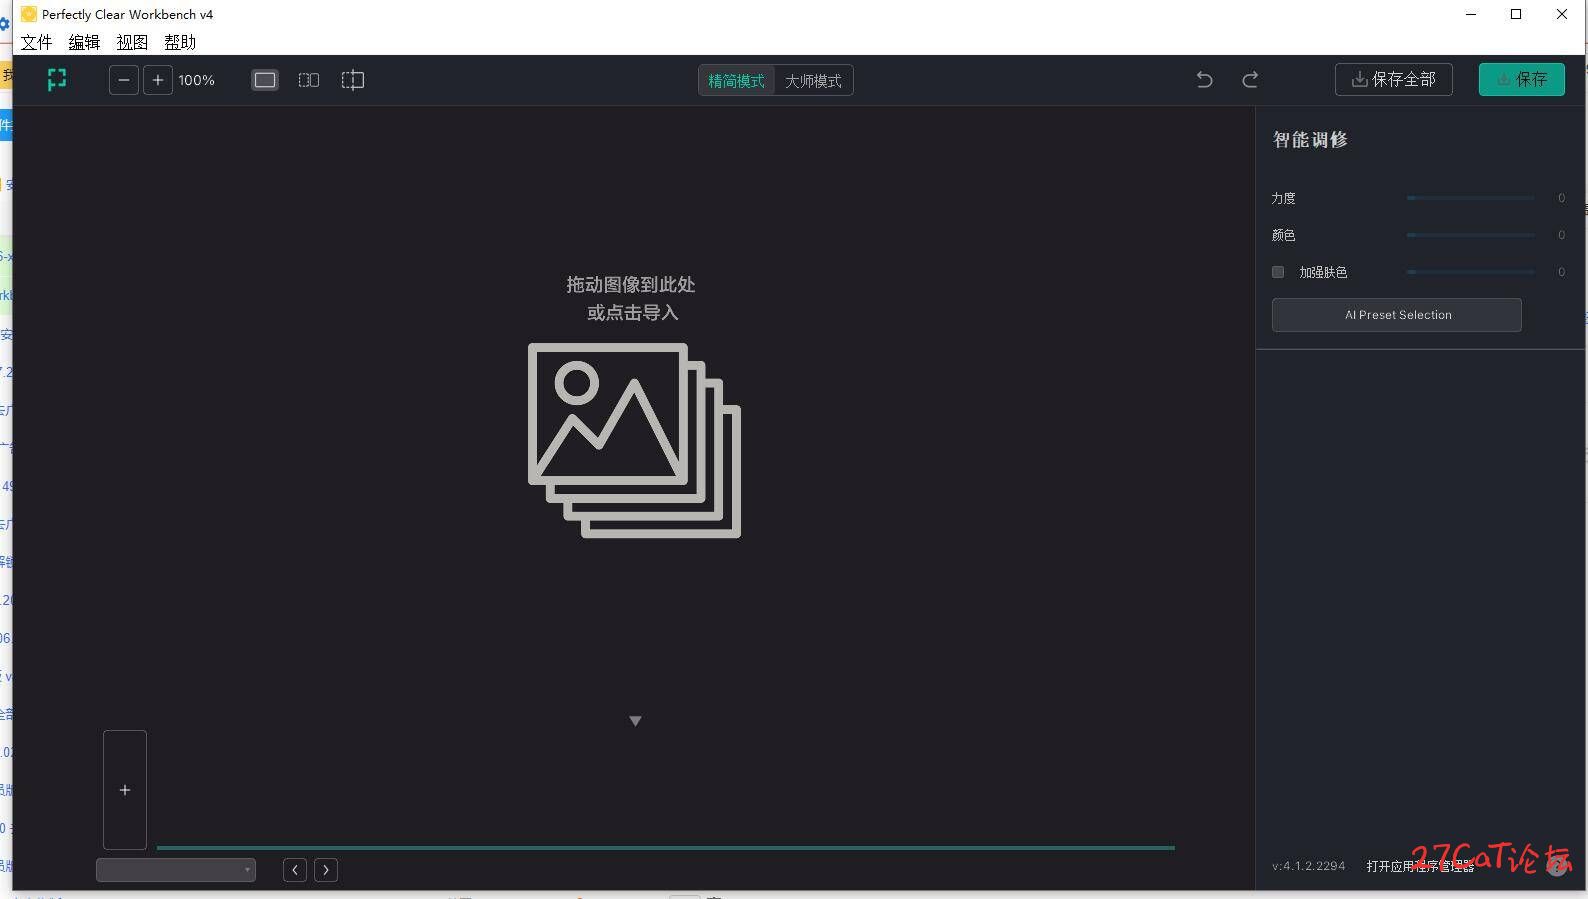Click the v:4.1.2.2294 version text
The height and width of the screenshot is (899, 1588).
pos(1309,866)
